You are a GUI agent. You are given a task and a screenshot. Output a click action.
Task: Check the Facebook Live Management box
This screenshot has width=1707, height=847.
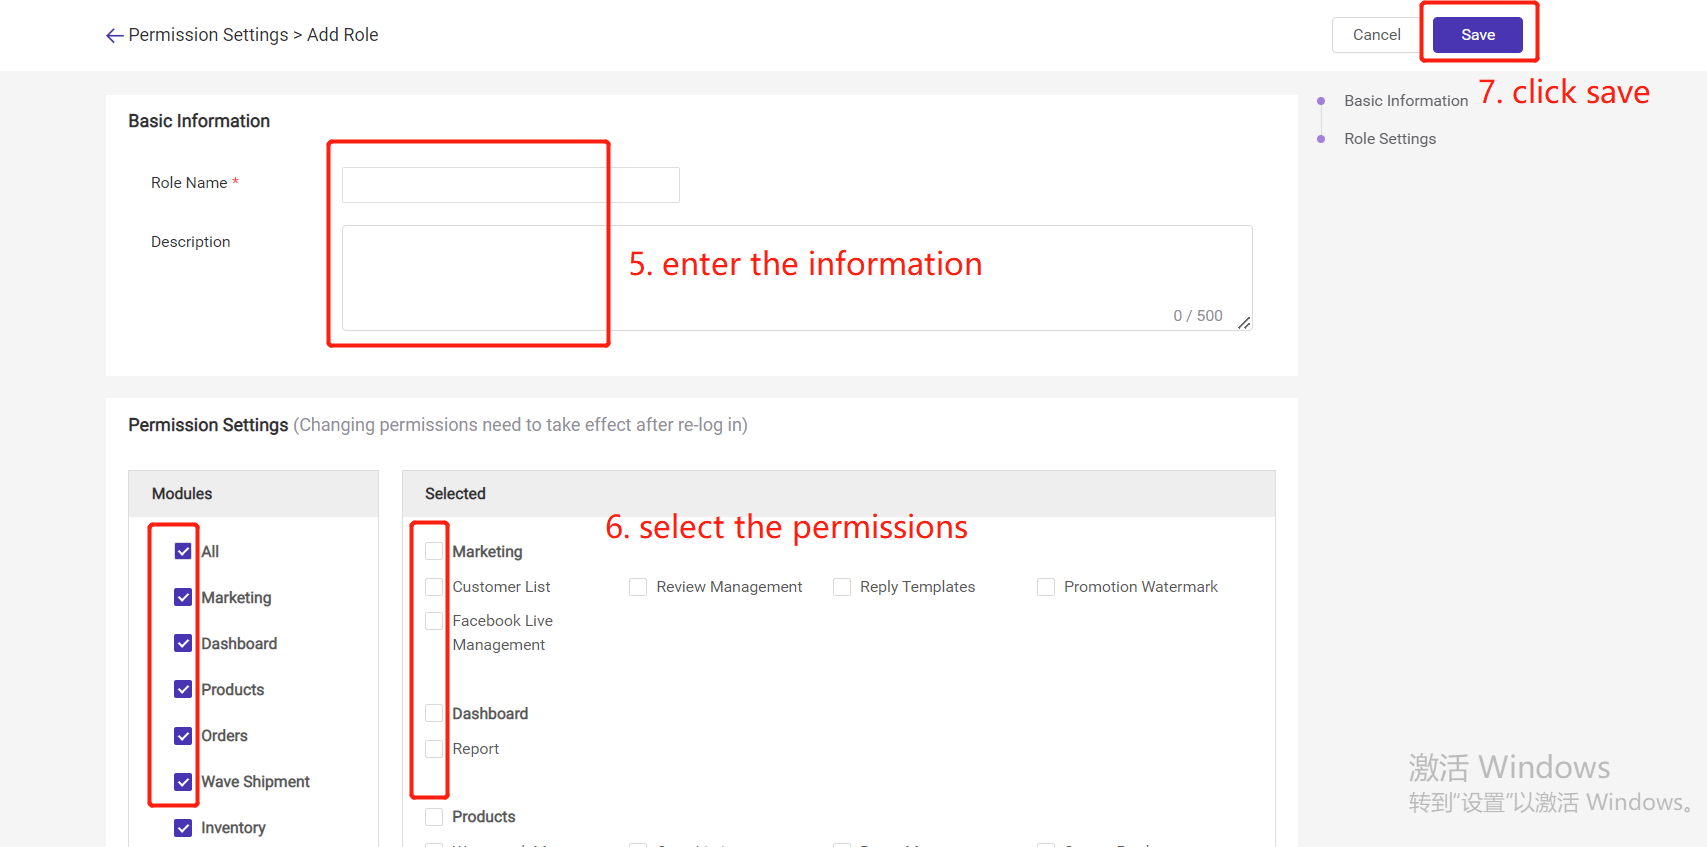click(434, 621)
